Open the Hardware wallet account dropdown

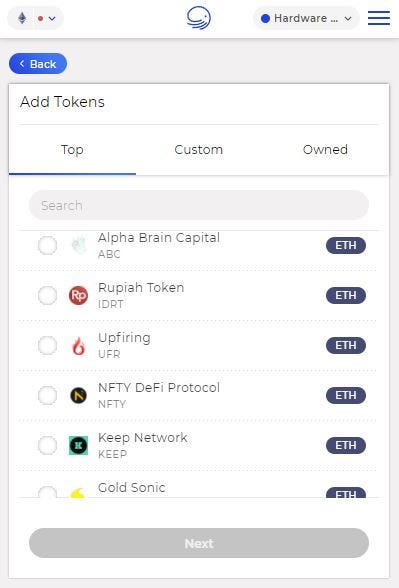pyautogui.click(x=306, y=18)
